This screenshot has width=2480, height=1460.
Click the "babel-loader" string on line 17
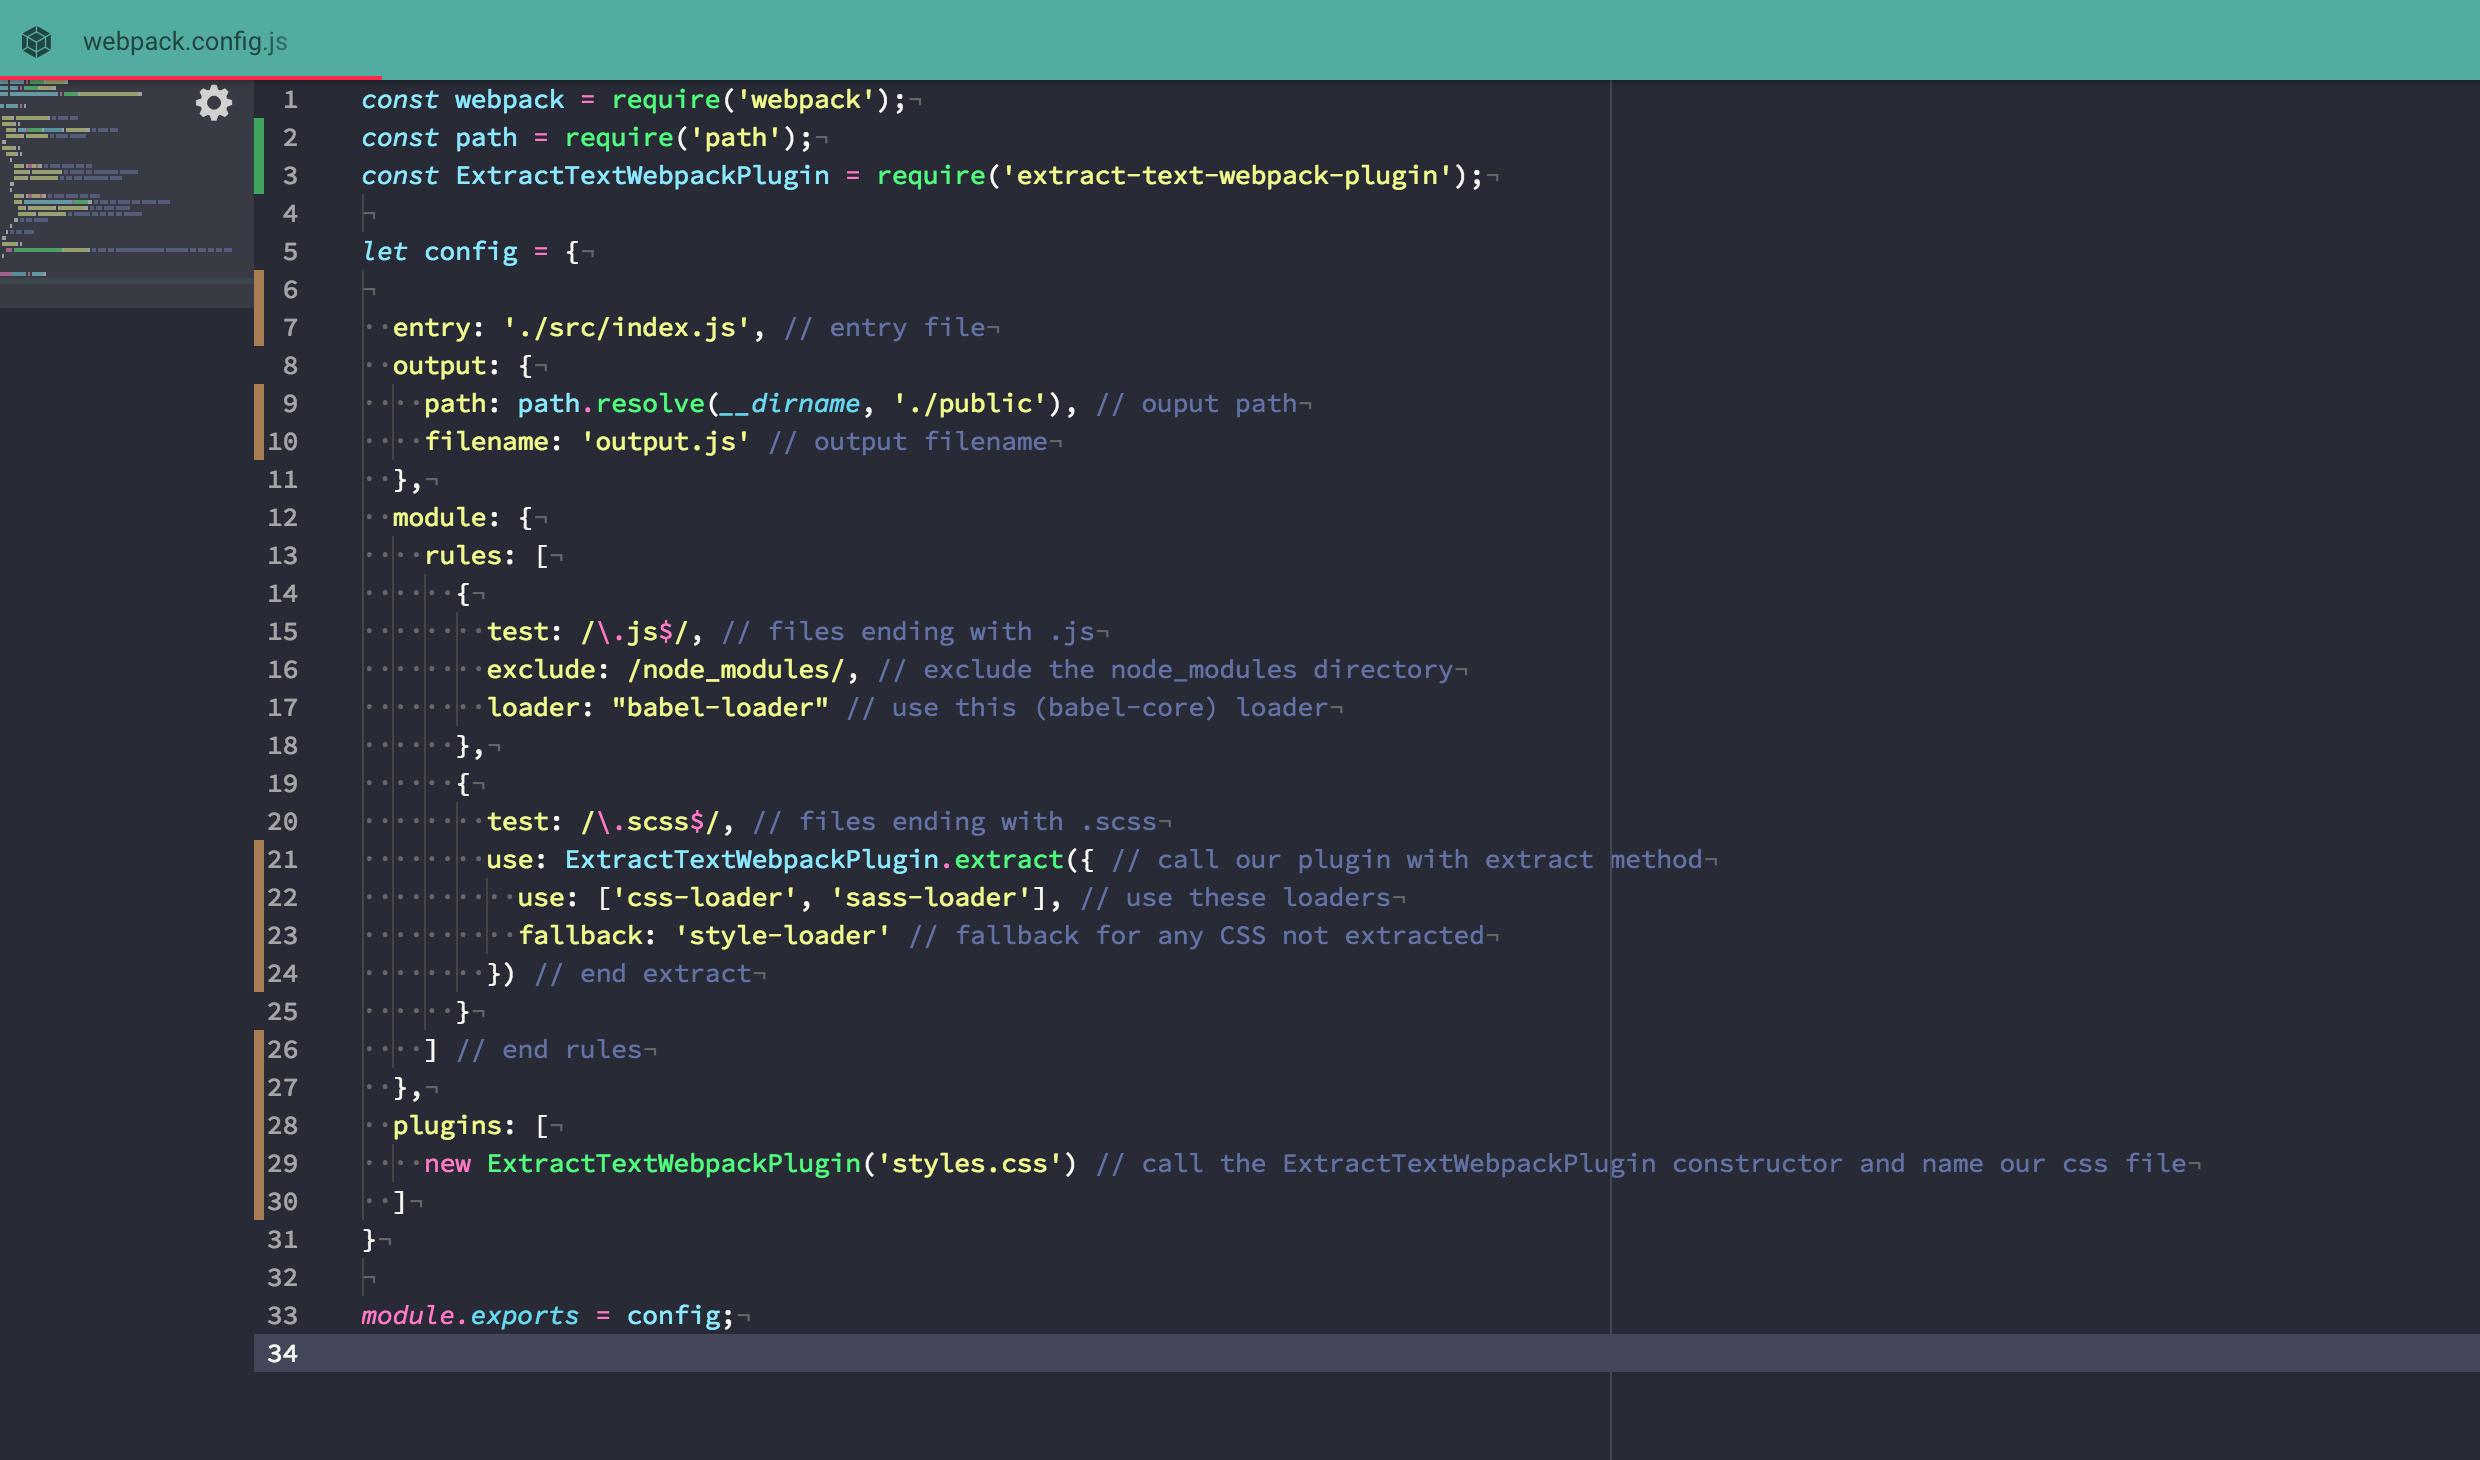[720, 708]
